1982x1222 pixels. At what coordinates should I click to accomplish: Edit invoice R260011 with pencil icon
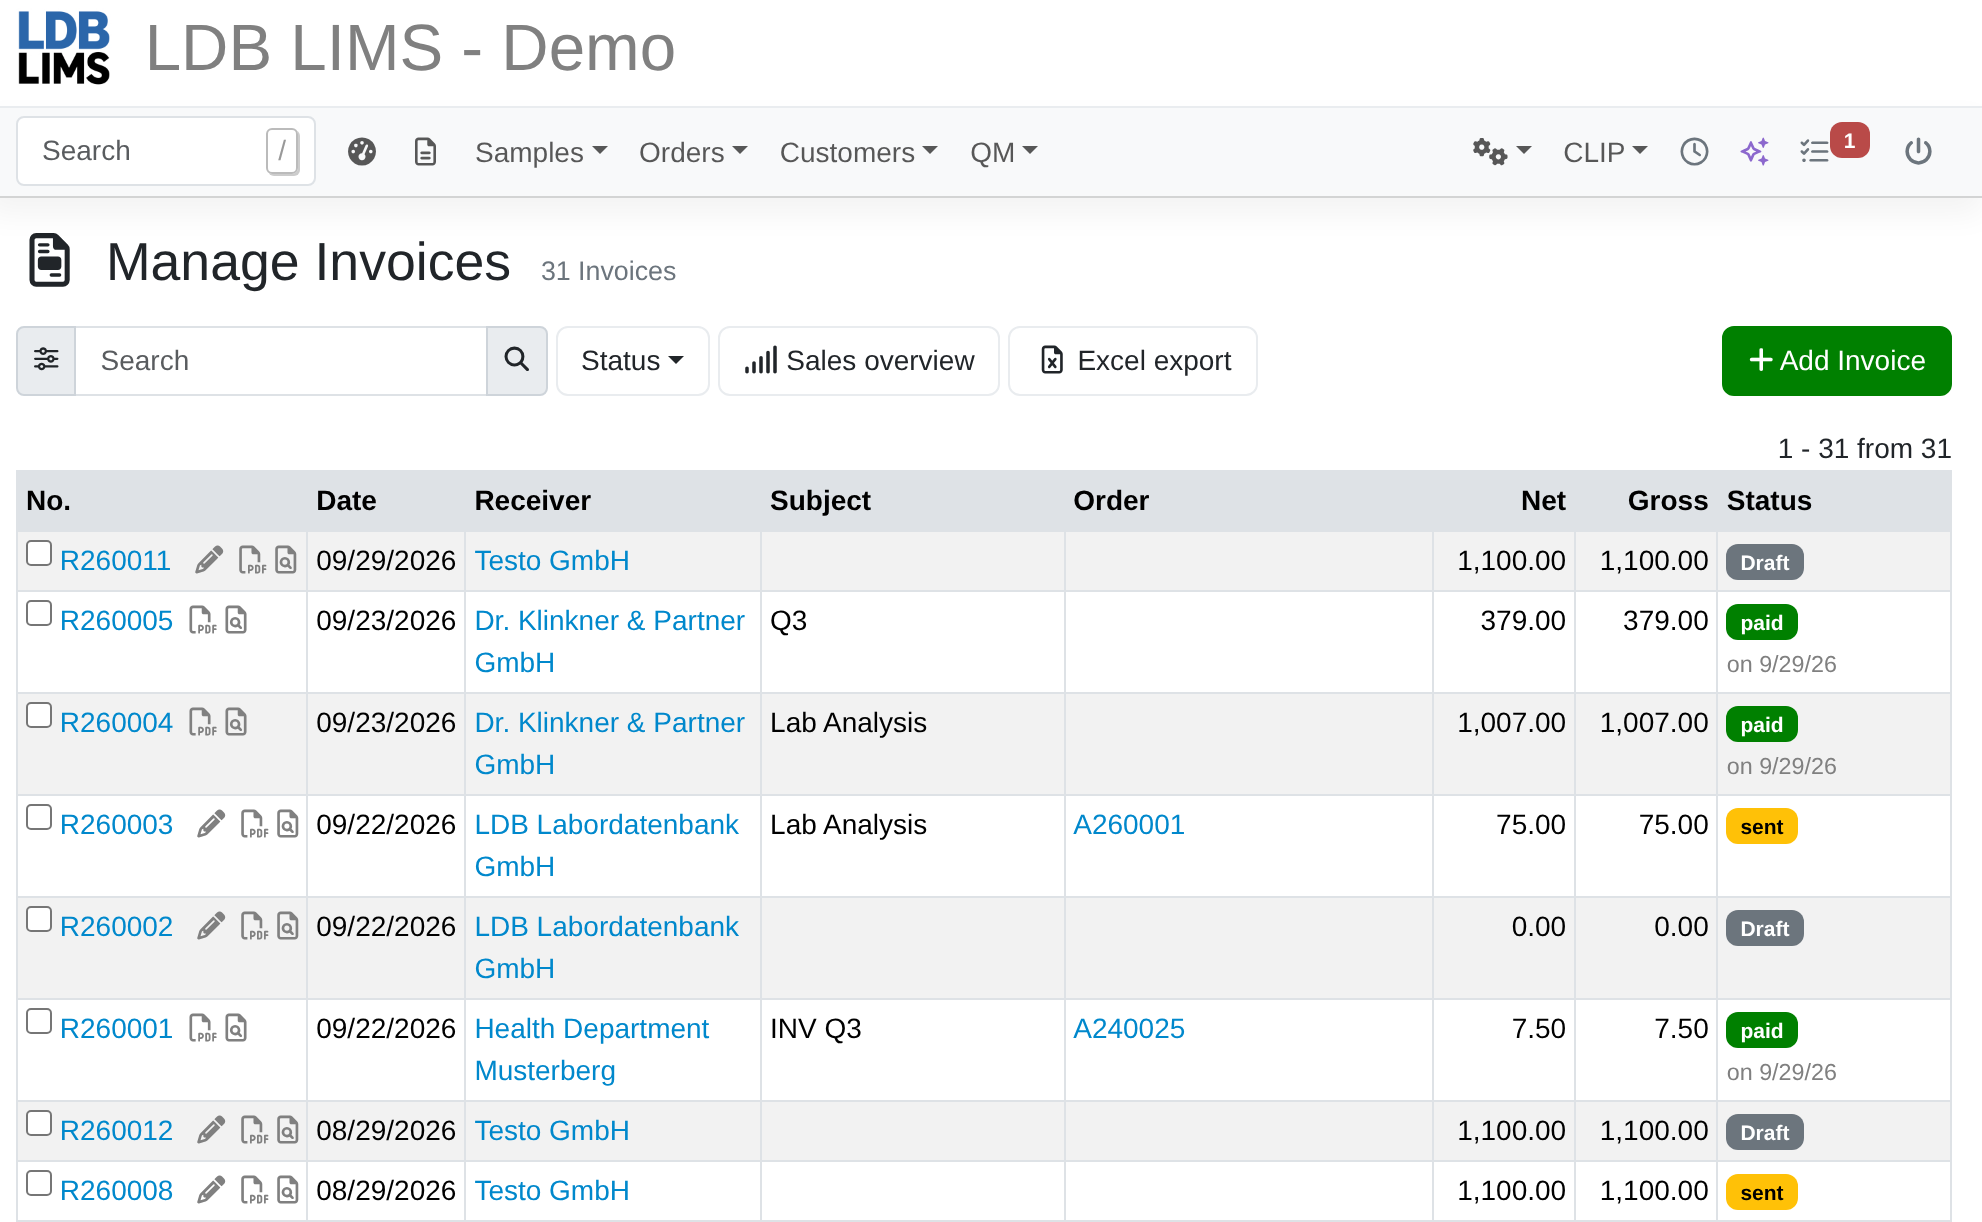[208, 560]
